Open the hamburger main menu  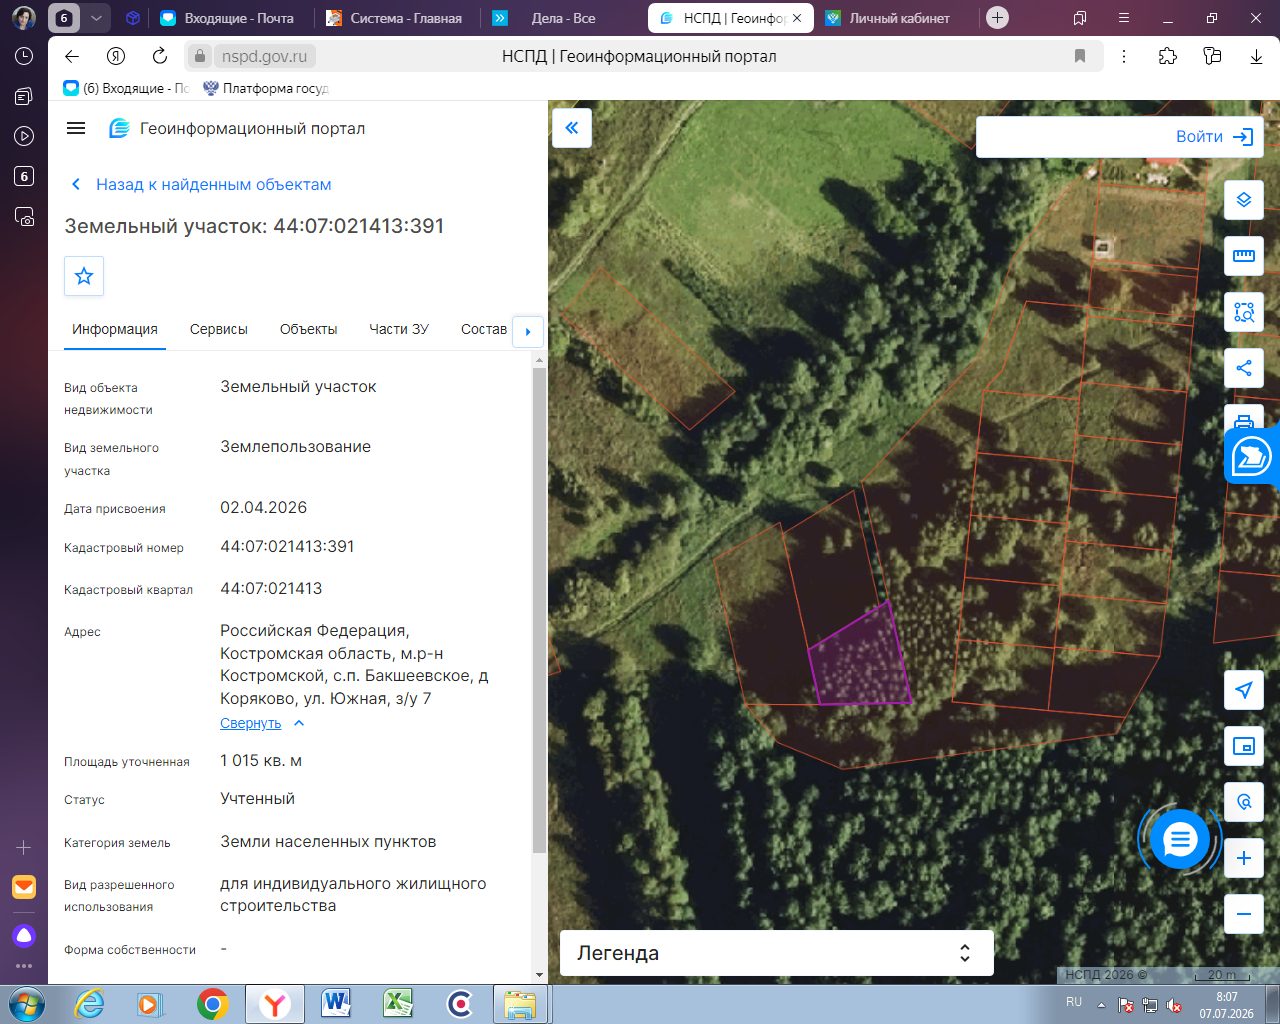76,128
